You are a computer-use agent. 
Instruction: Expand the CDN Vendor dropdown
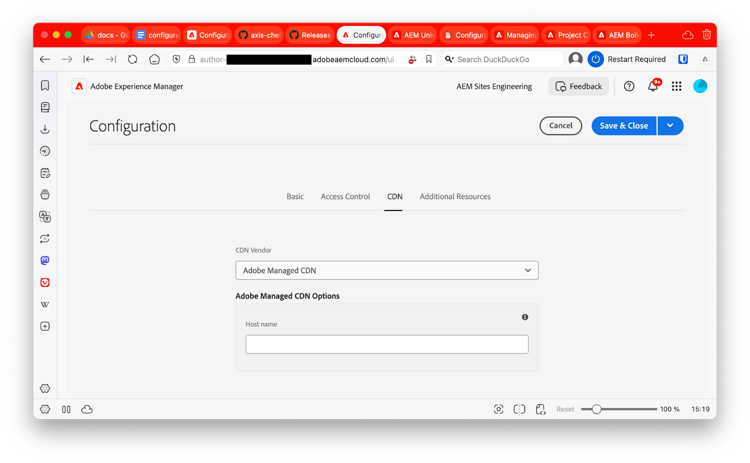click(386, 270)
